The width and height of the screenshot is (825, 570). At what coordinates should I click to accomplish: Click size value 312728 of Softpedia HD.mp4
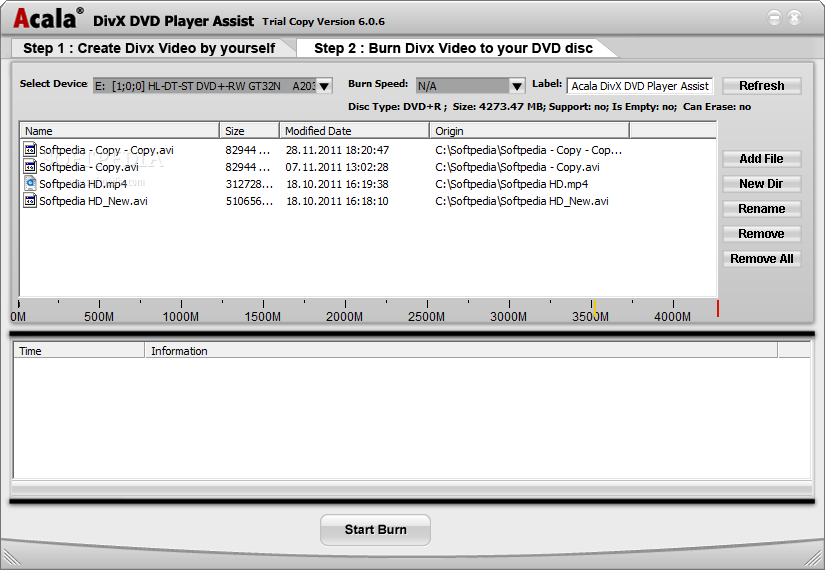coord(249,184)
